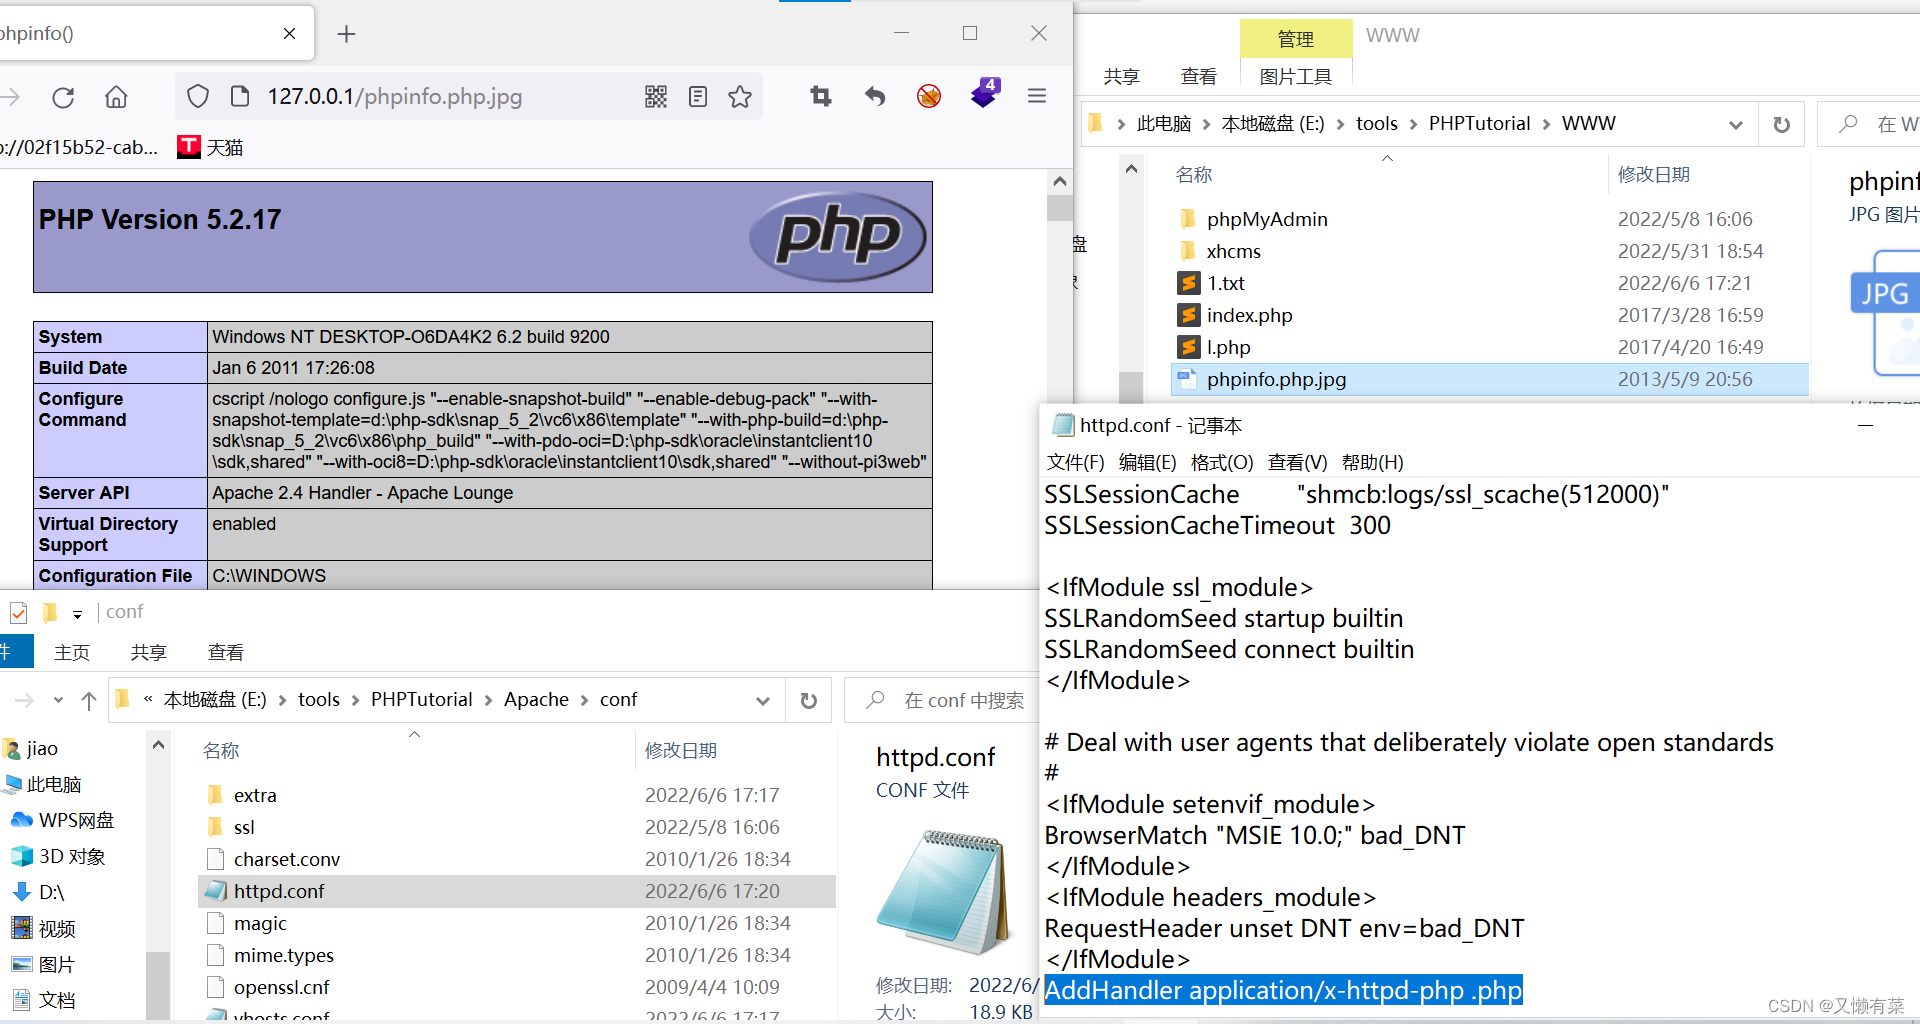Image resolution: width=1920 pixels, height=1024 pixels.
Task: Open the 管理 ribbon tab
Action: [1295, 39]
